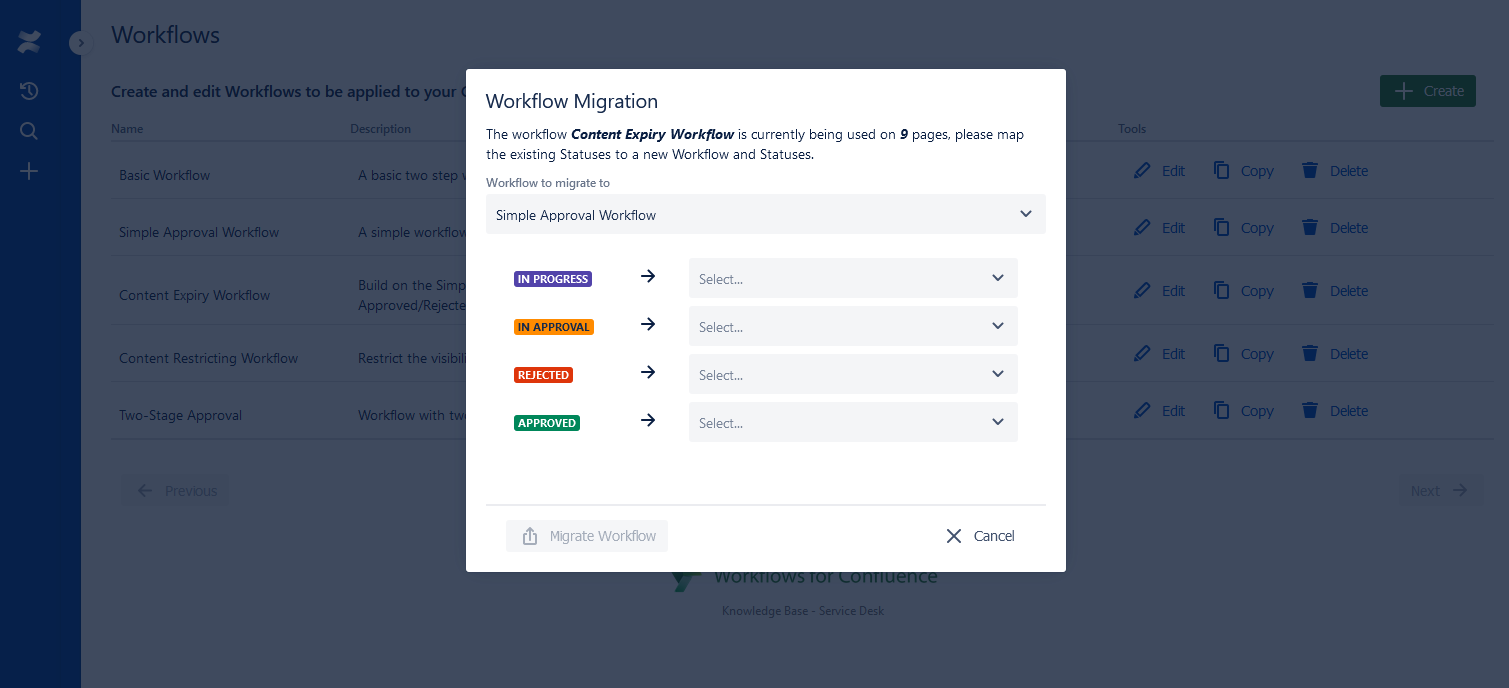The height and width of the screenshot is (688, 1509).
Task: Click the trash icon for Two-Stage Approval
Action: [1309, 411]
